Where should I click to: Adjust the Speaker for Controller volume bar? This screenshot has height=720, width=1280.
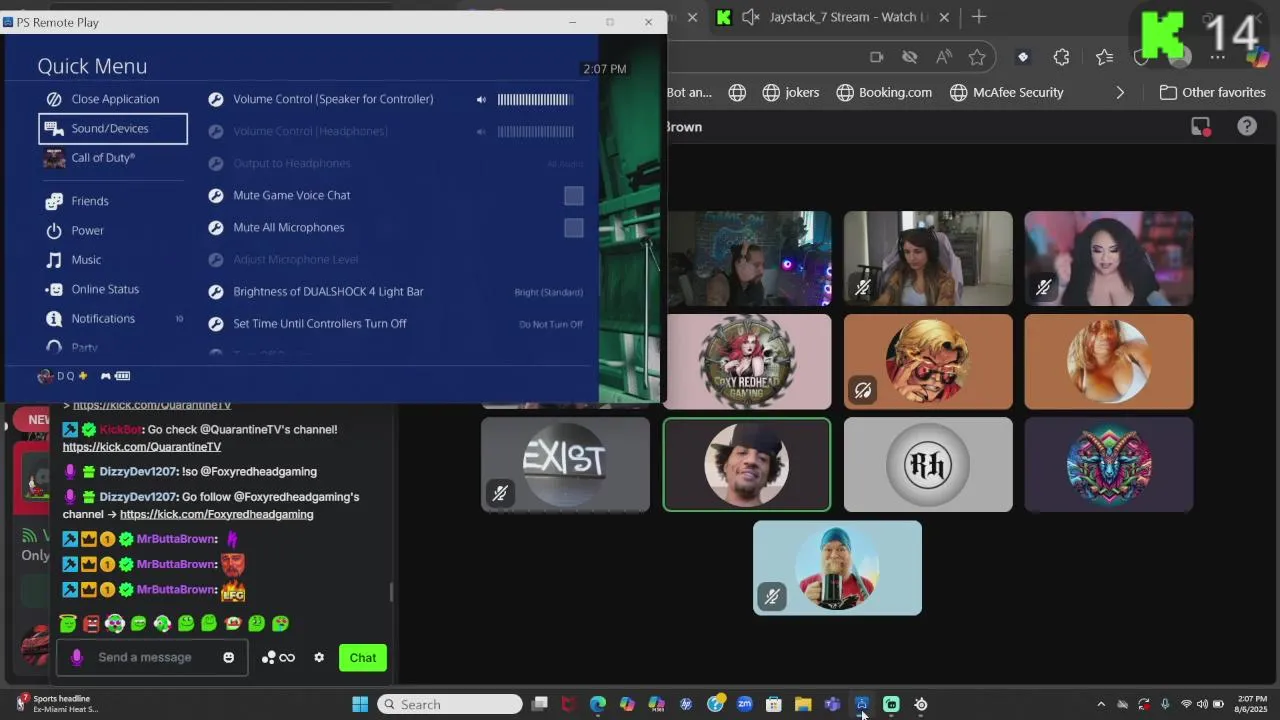click(x=535, y=99)
